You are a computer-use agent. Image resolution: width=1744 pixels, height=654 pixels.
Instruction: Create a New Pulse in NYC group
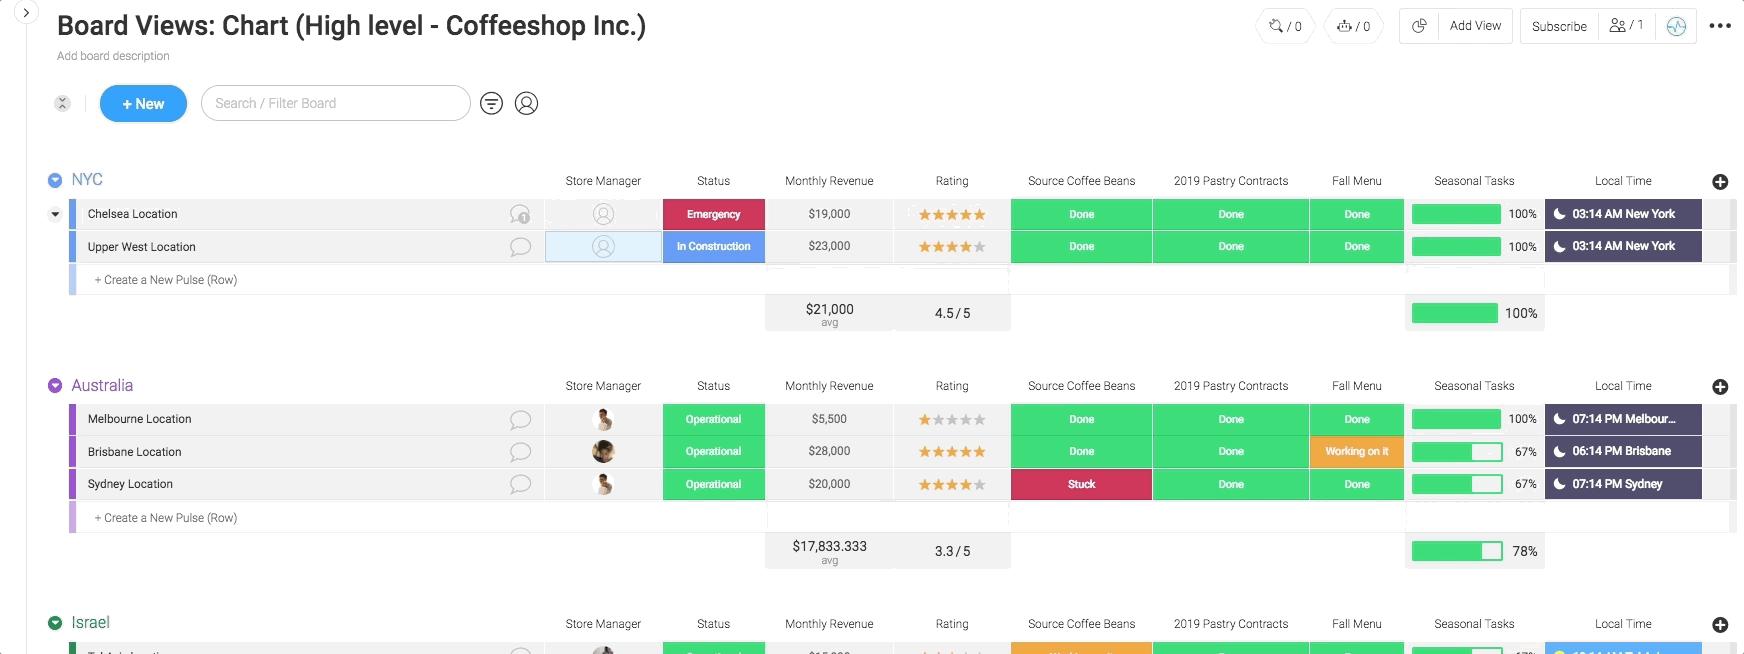point(165,280)
